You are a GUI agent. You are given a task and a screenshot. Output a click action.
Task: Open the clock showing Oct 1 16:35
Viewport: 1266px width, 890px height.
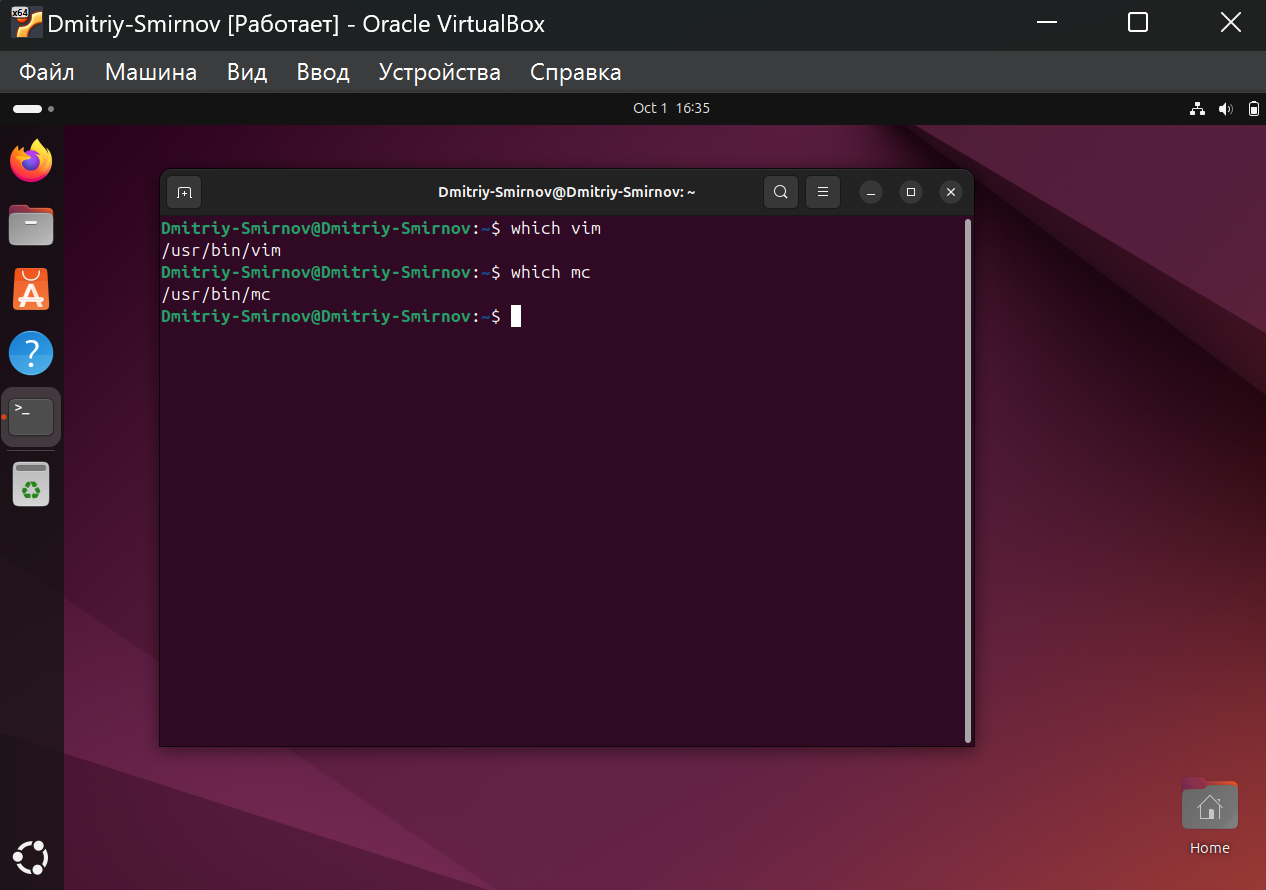(x=671, y=108)
